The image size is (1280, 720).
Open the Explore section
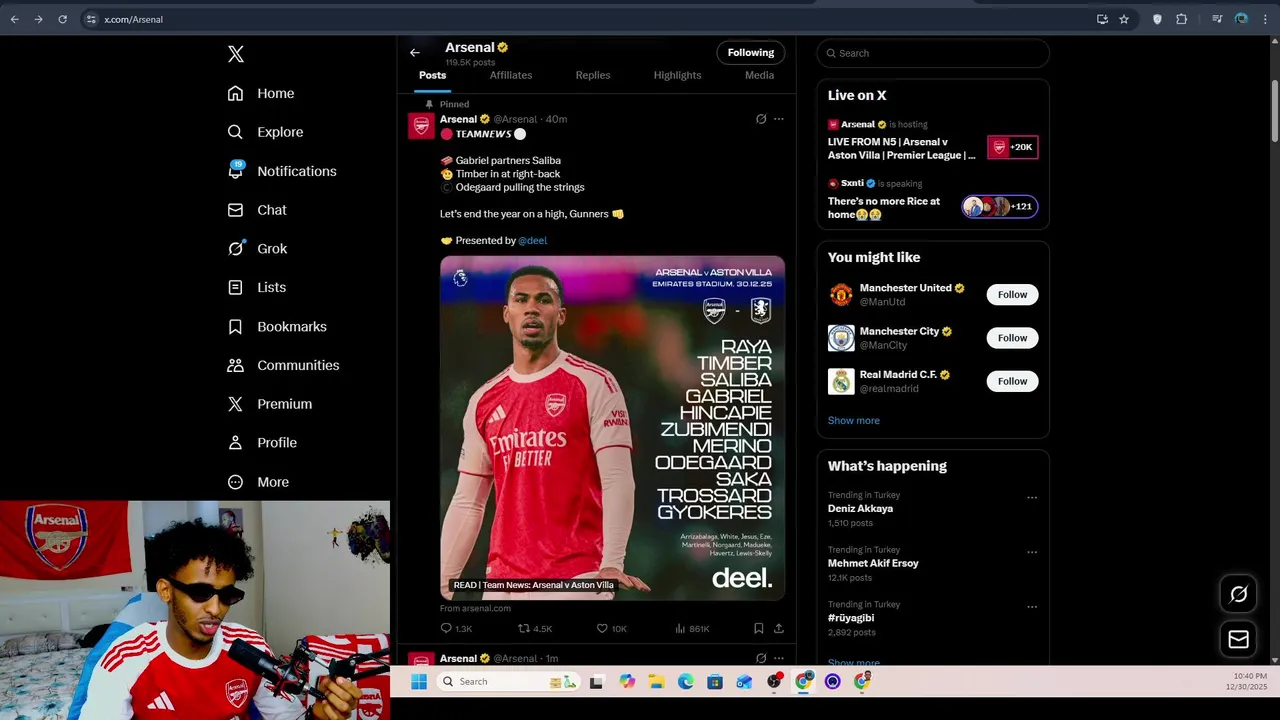[x=265, y=132]
